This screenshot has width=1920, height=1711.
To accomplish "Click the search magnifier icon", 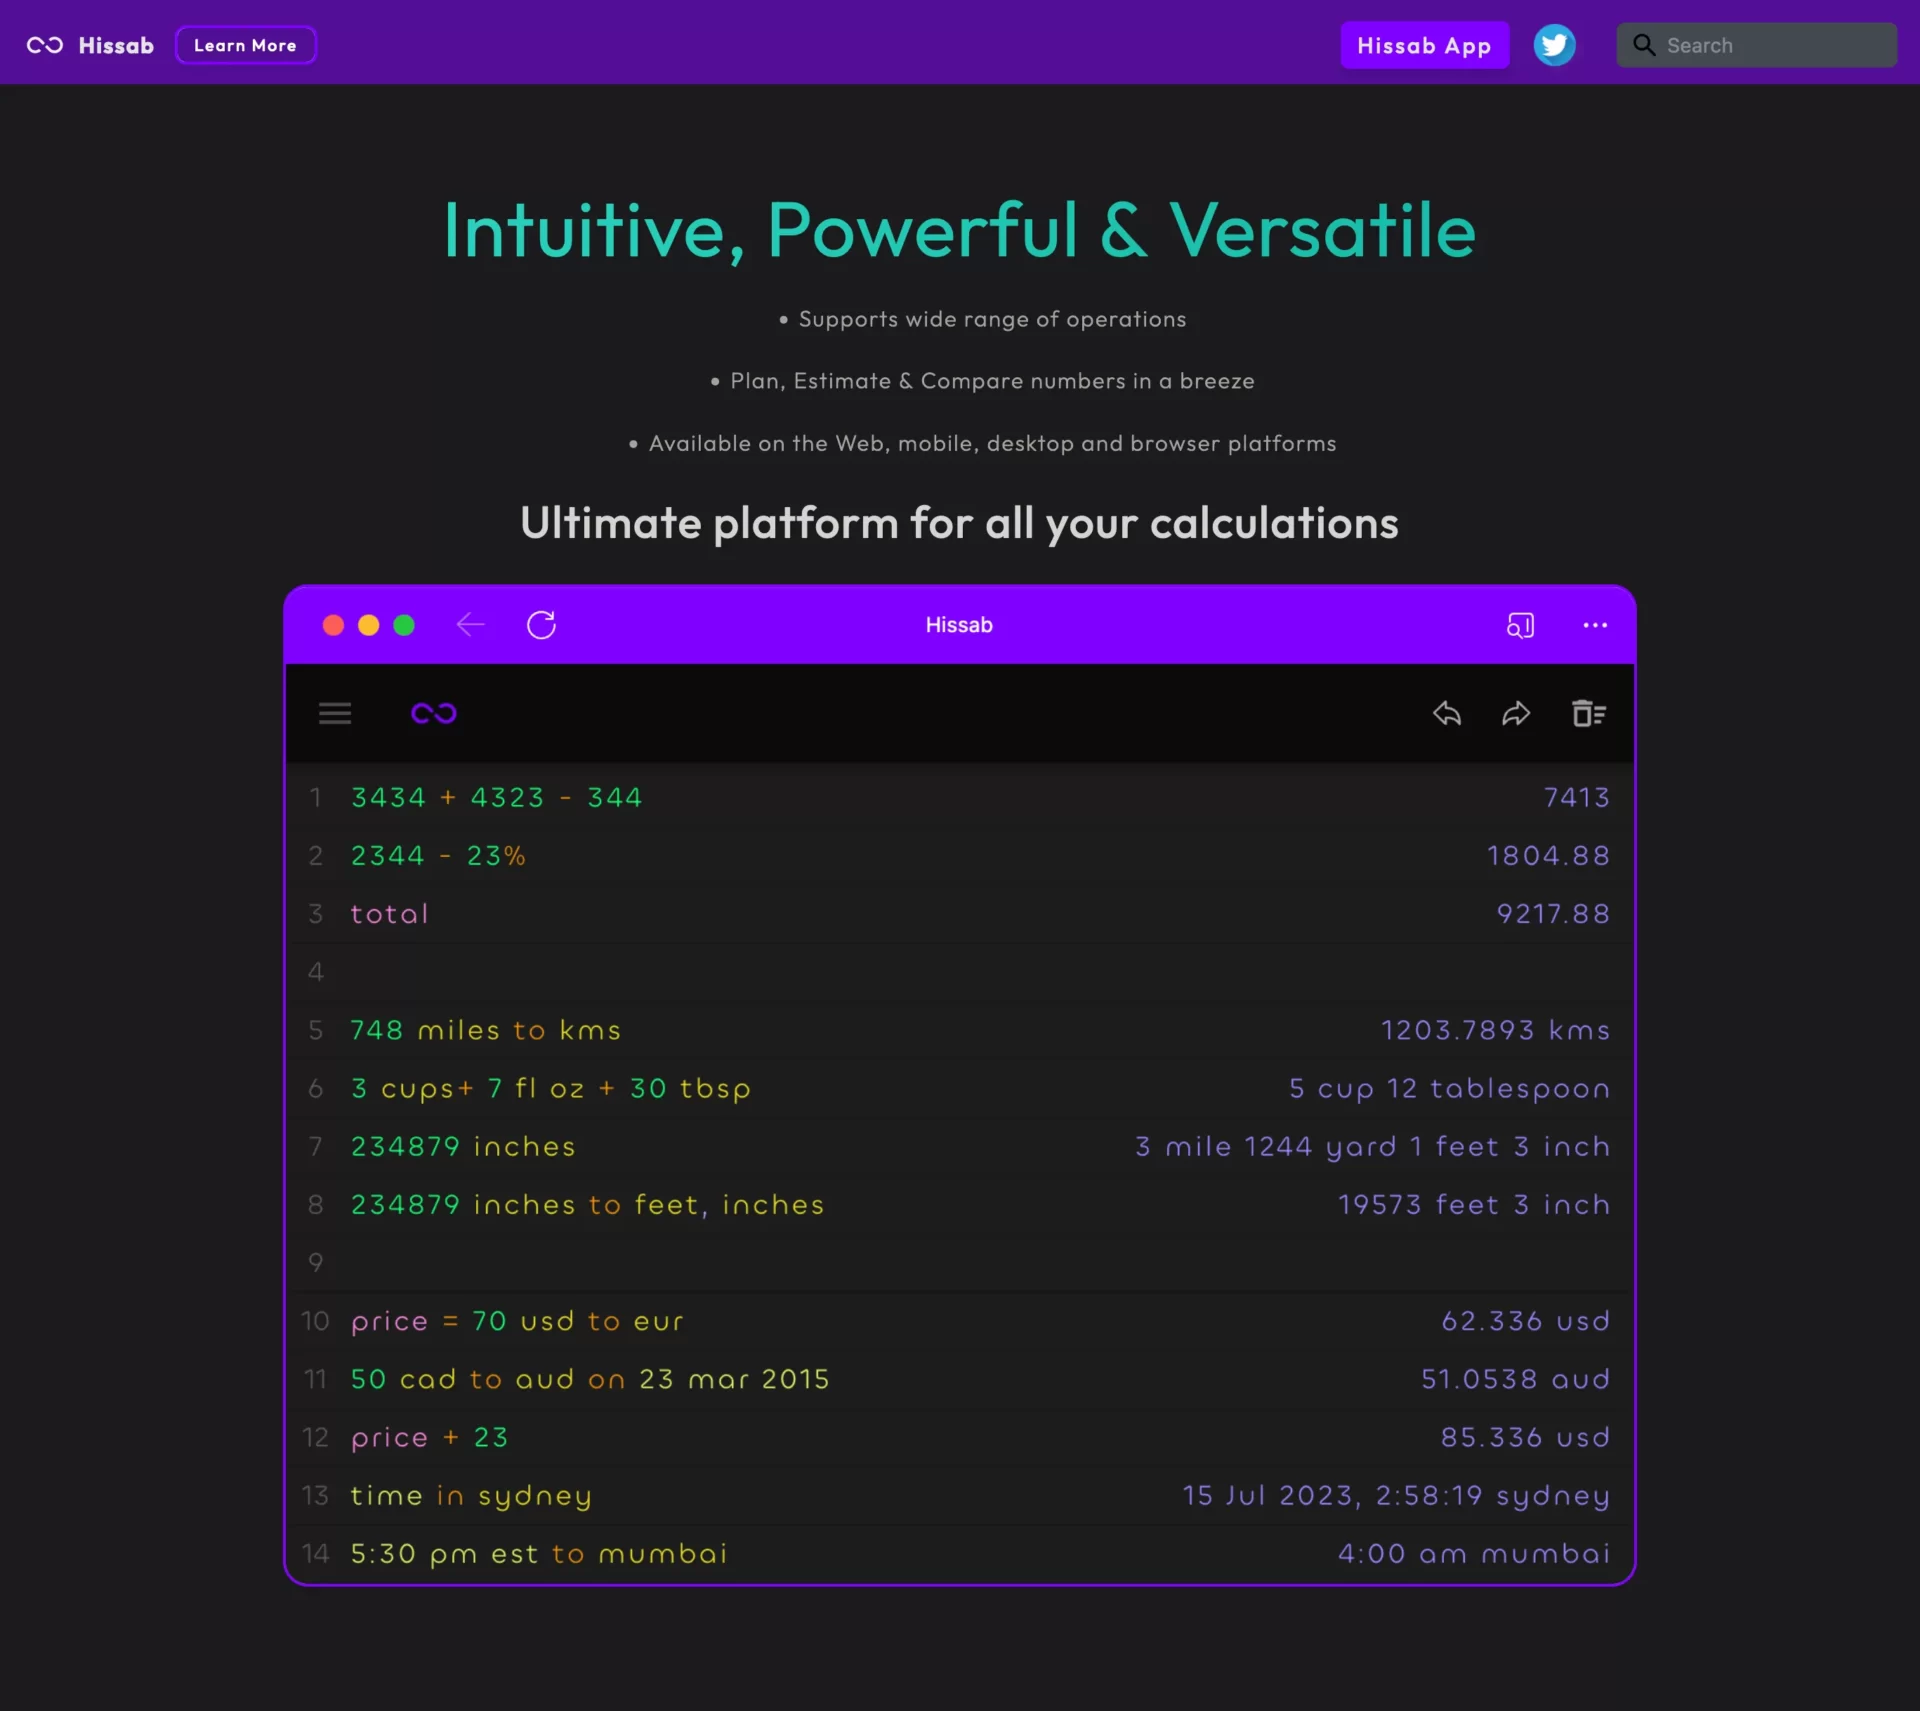I will tap(1643, 45).
